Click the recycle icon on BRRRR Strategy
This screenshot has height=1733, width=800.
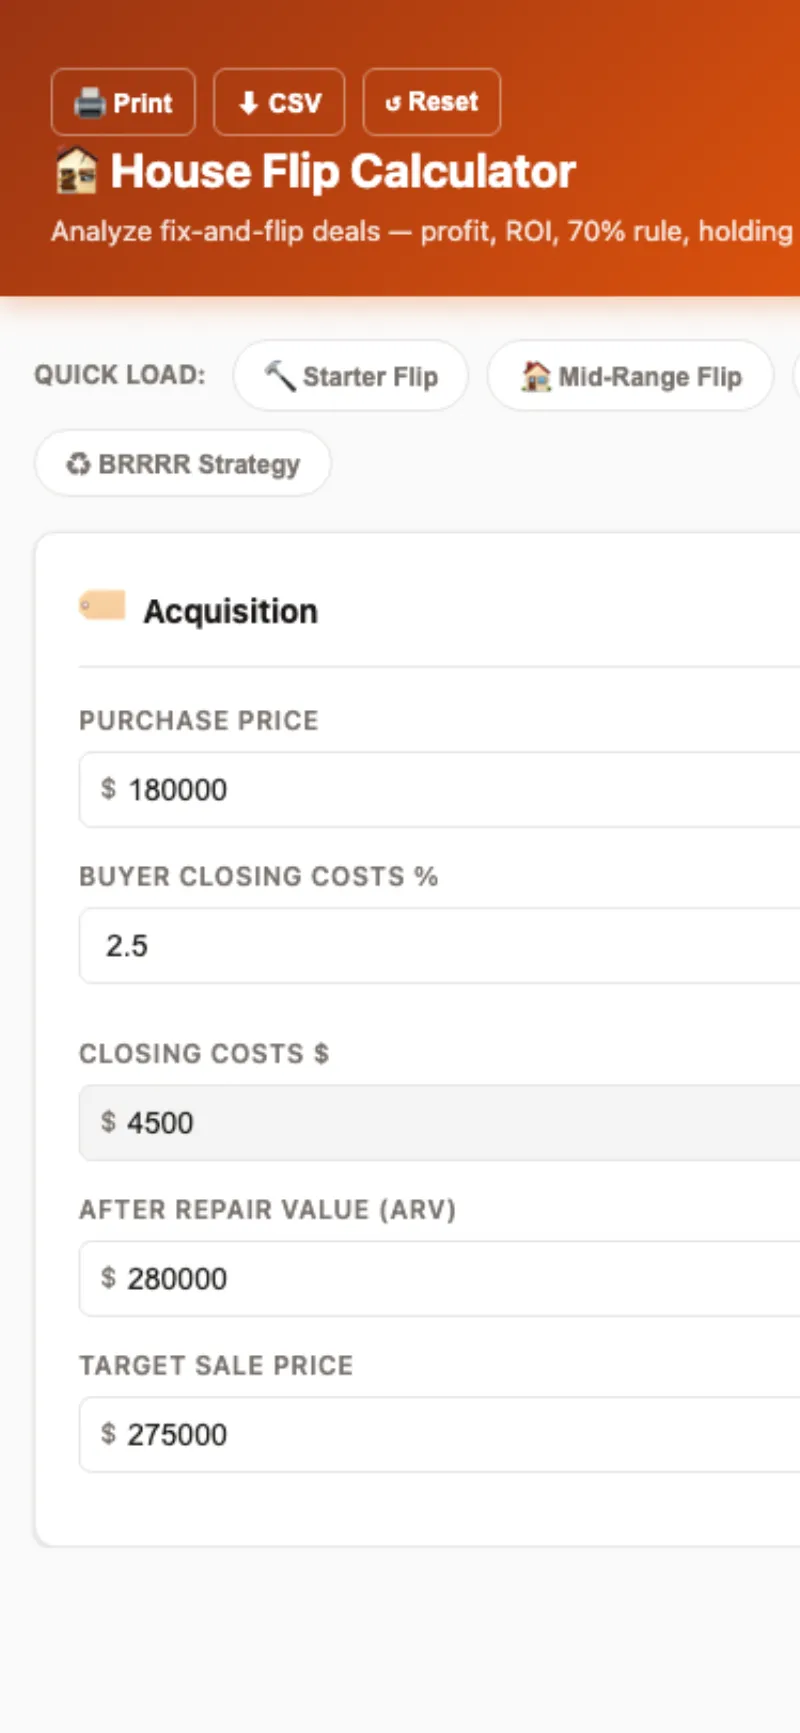(x=78, y=464)
